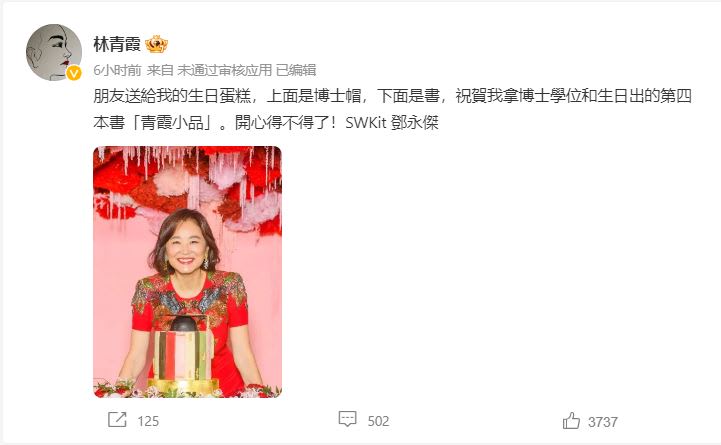Click the red floral decoration in the photo
Viewport: 721px width, 445px height.
[188, 184]
